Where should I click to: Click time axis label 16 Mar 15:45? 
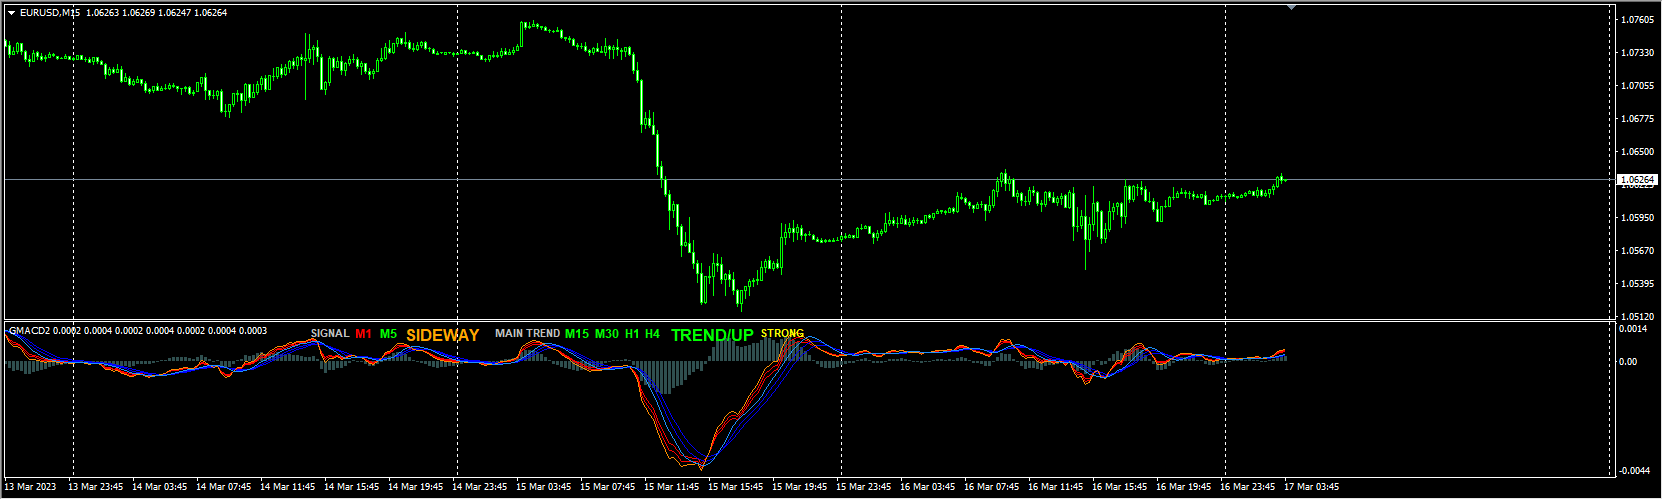point(1120,488)
